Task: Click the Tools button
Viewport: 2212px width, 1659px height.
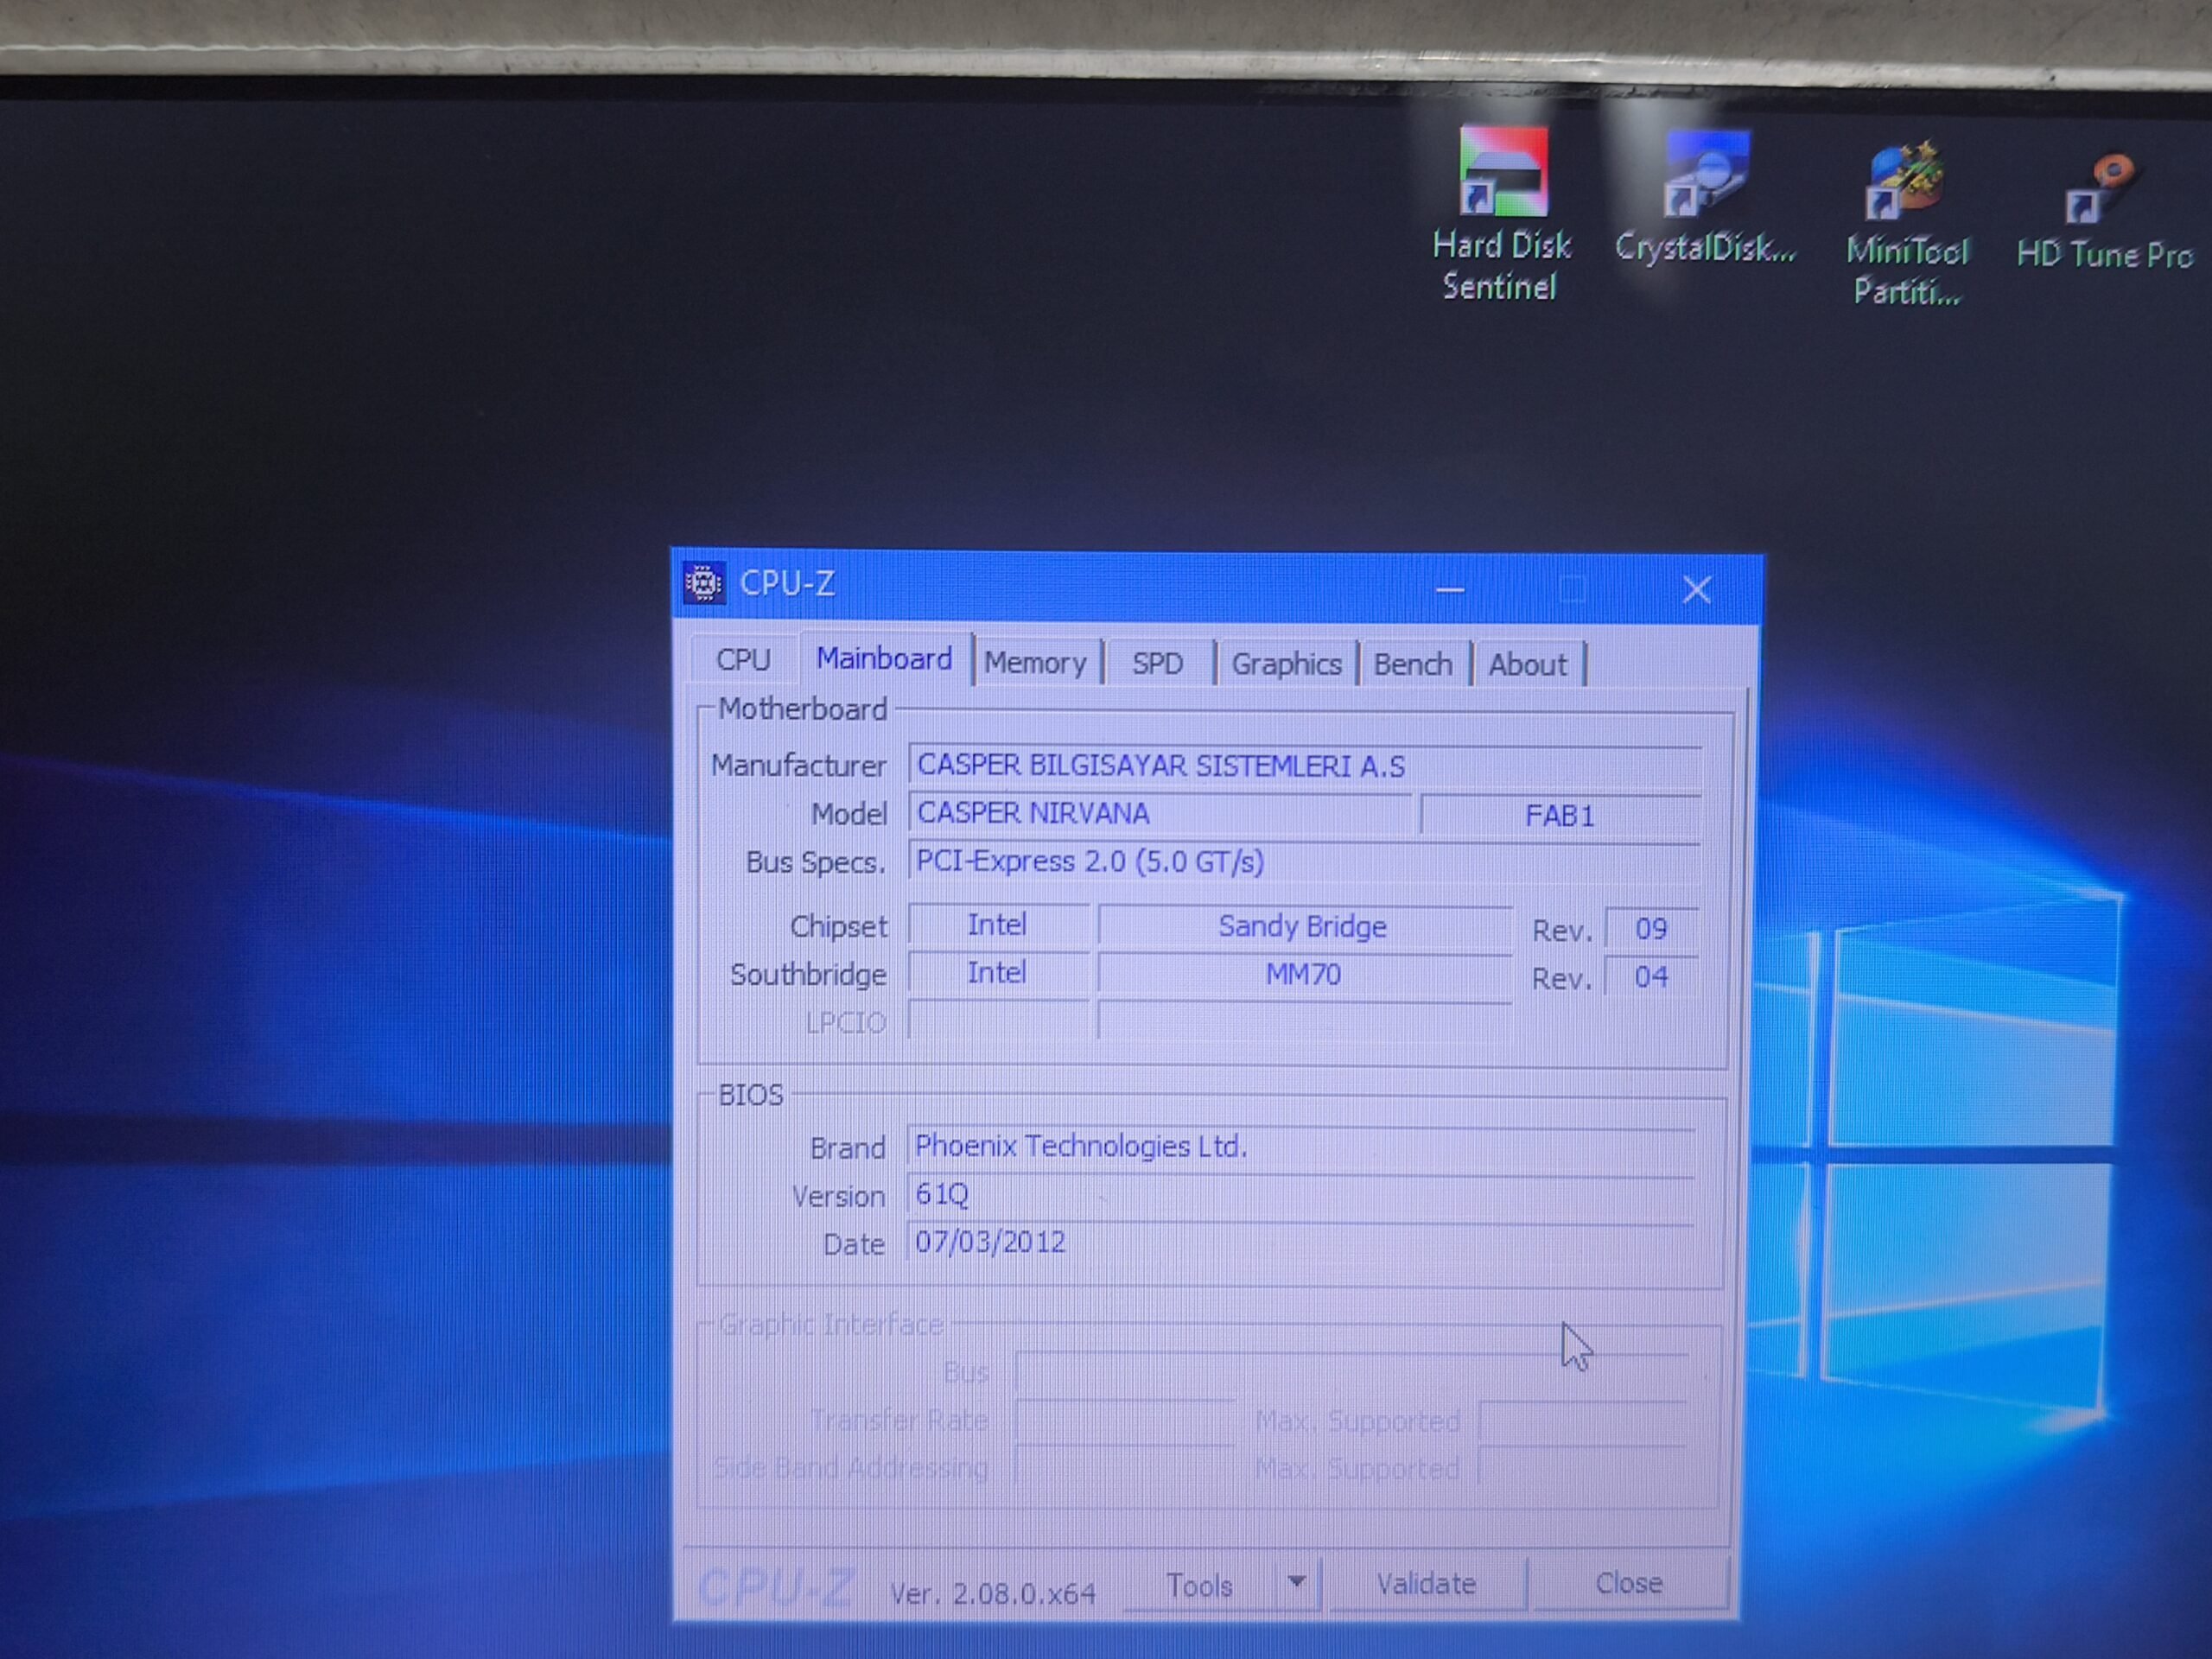Action: 1199,1586
